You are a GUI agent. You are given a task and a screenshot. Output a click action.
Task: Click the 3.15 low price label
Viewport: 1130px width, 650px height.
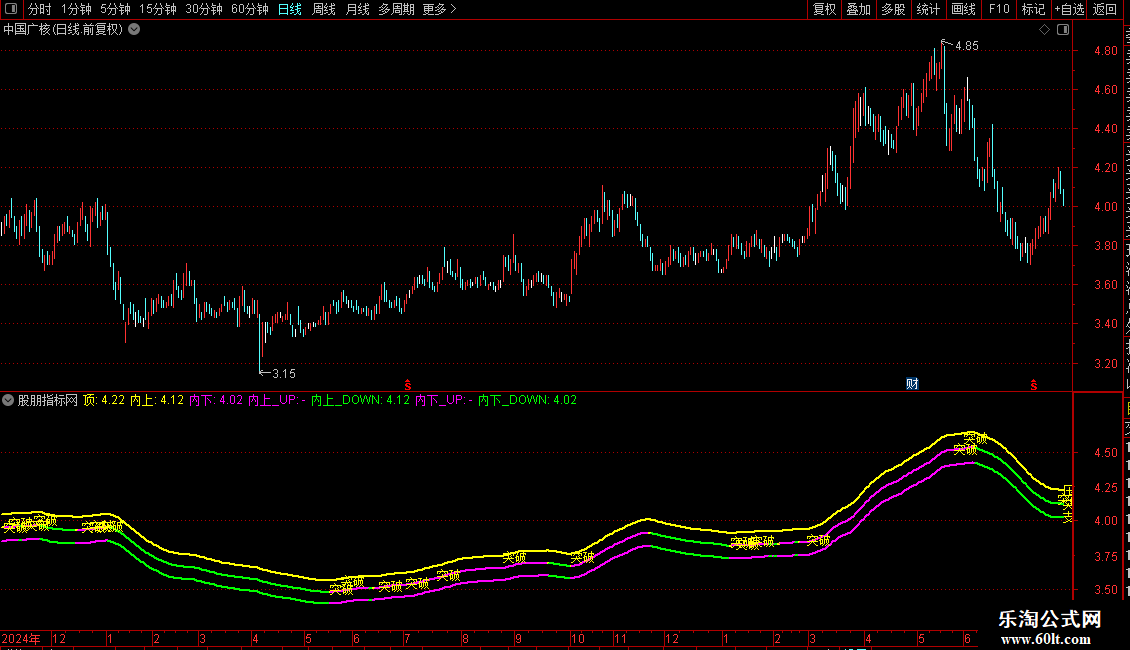pos(284,374)
